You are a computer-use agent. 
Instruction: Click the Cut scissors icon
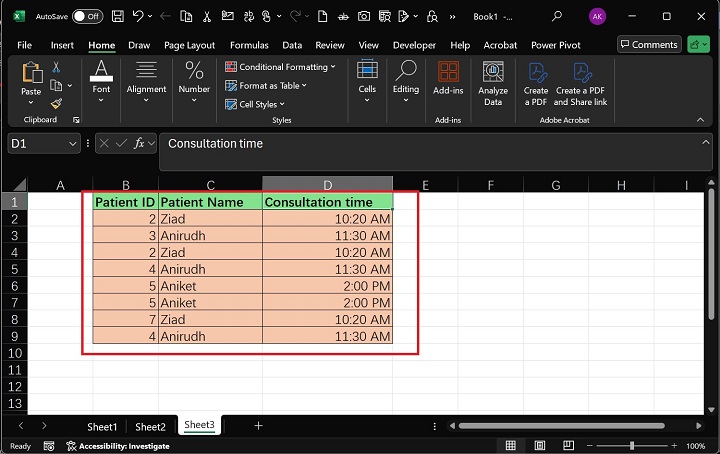56,67
